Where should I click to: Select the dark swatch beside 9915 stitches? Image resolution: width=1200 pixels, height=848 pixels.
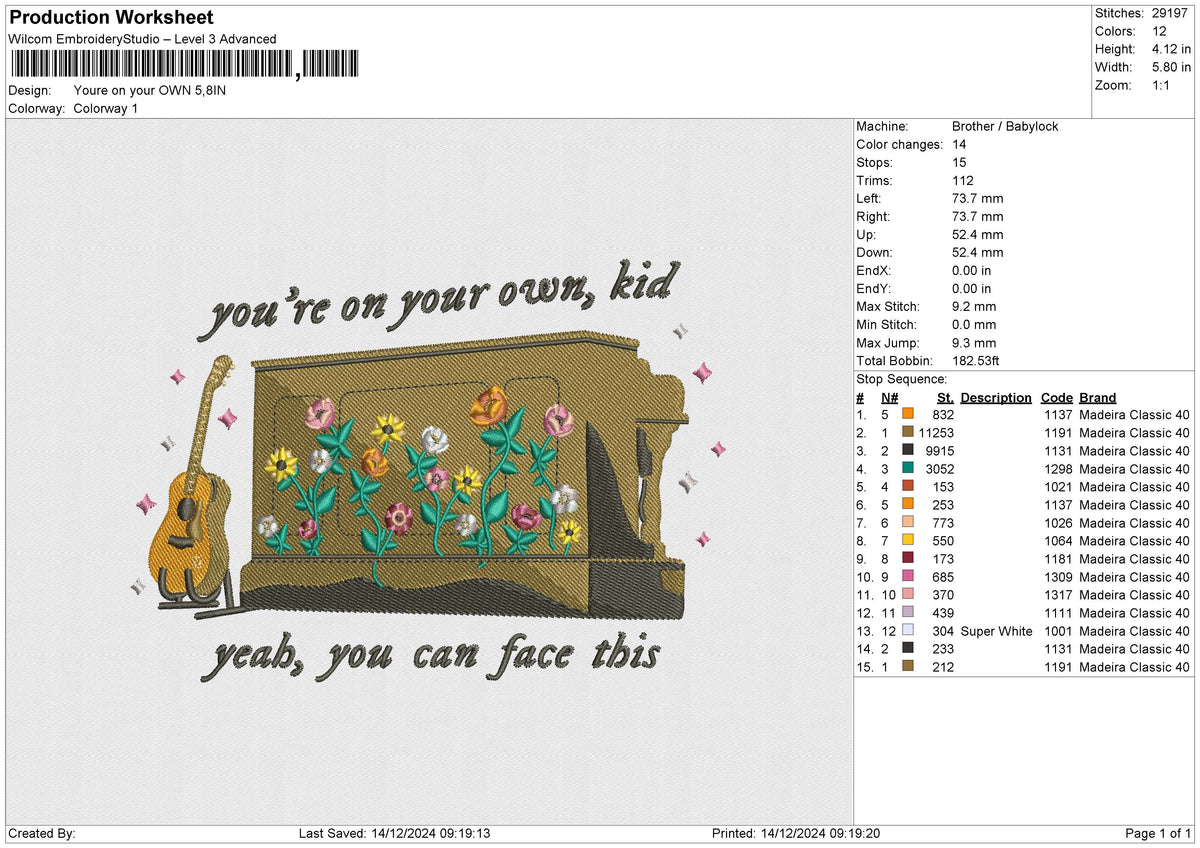tap(908, 450)
